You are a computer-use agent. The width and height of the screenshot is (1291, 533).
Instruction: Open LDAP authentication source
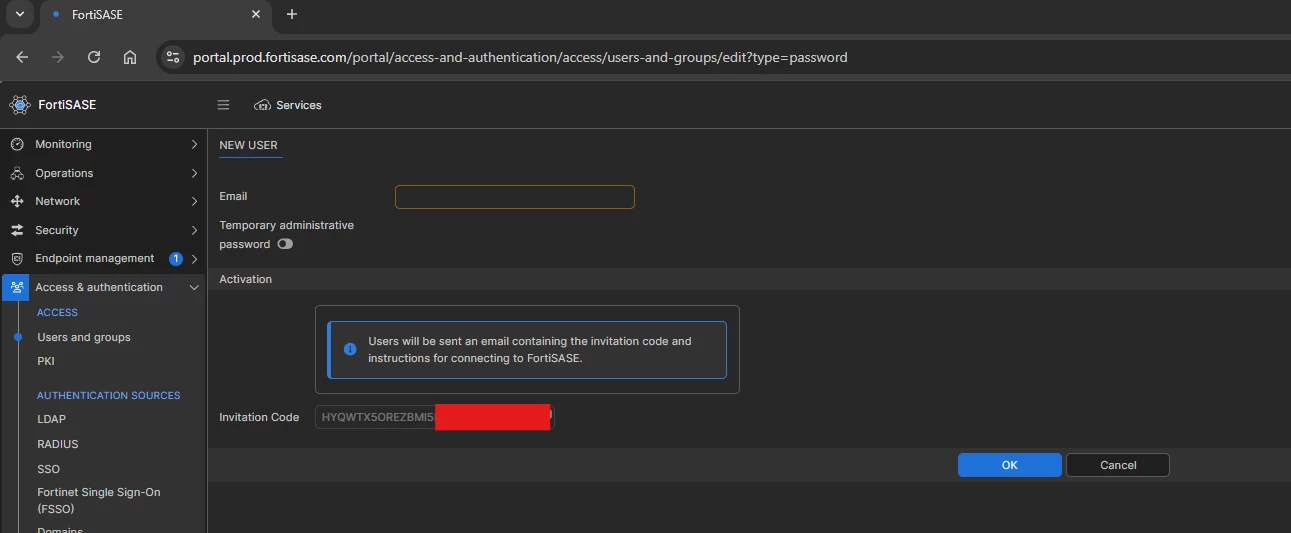51,419
